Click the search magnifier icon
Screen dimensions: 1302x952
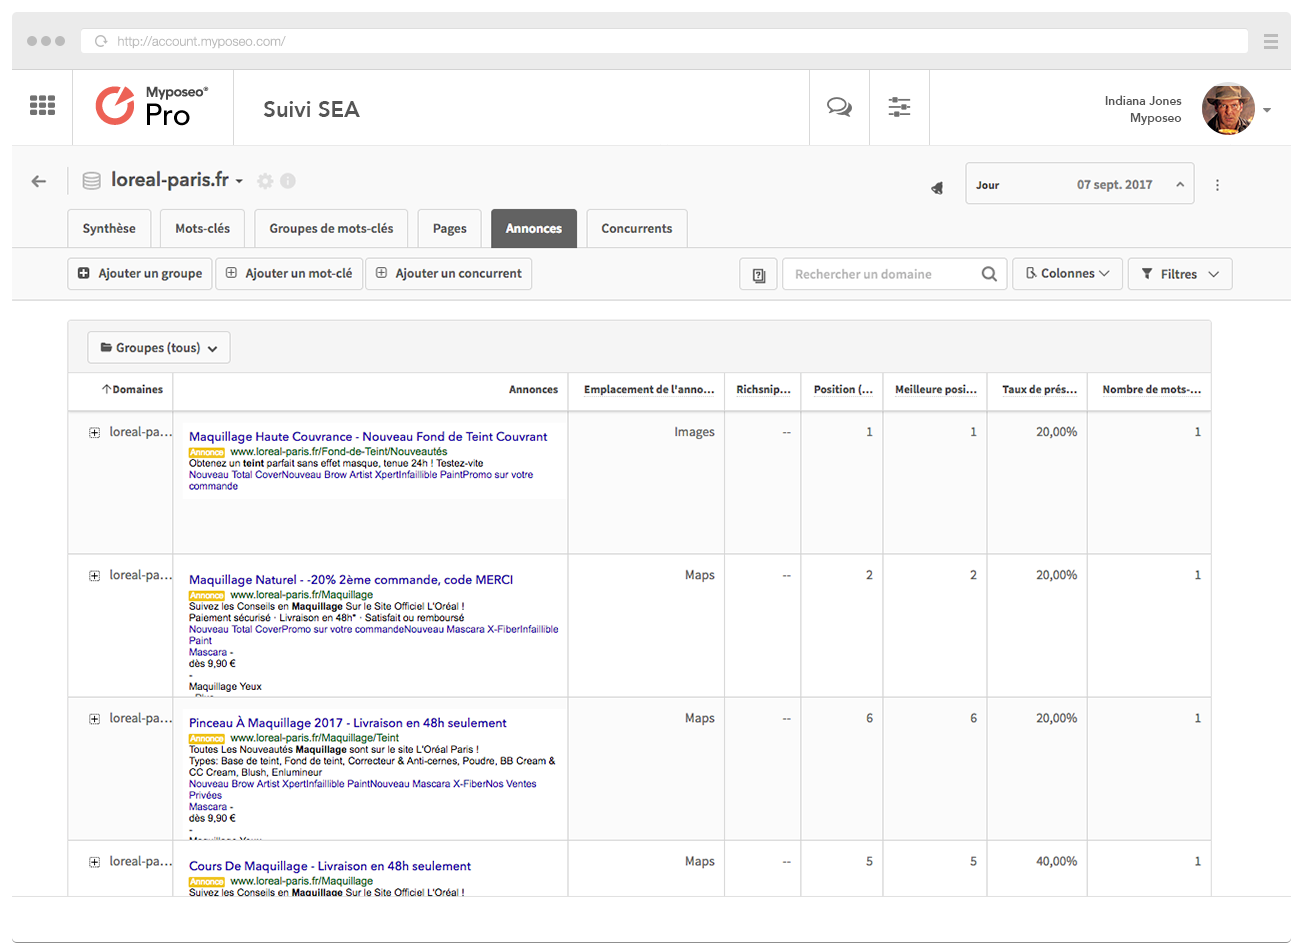pos(989,274)
